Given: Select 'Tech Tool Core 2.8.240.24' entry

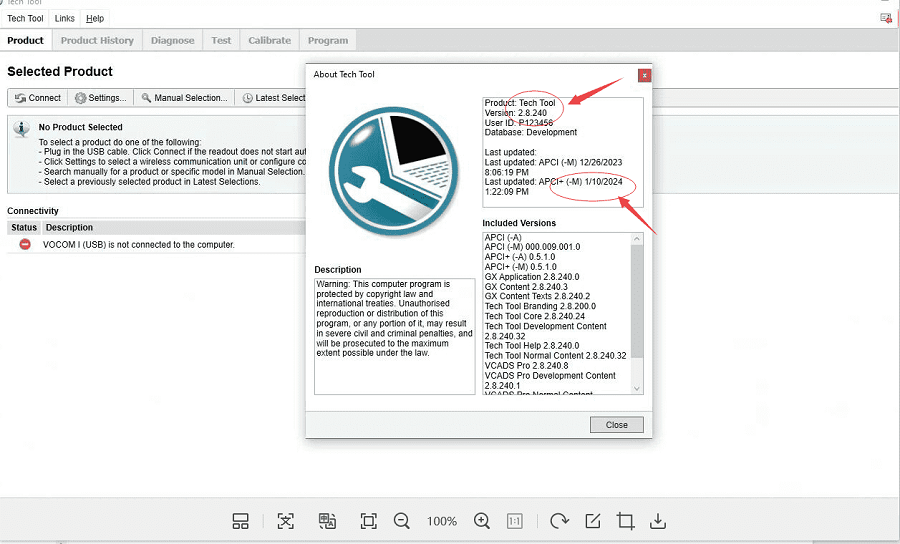Looking at the screenshot, I should 535,316.
